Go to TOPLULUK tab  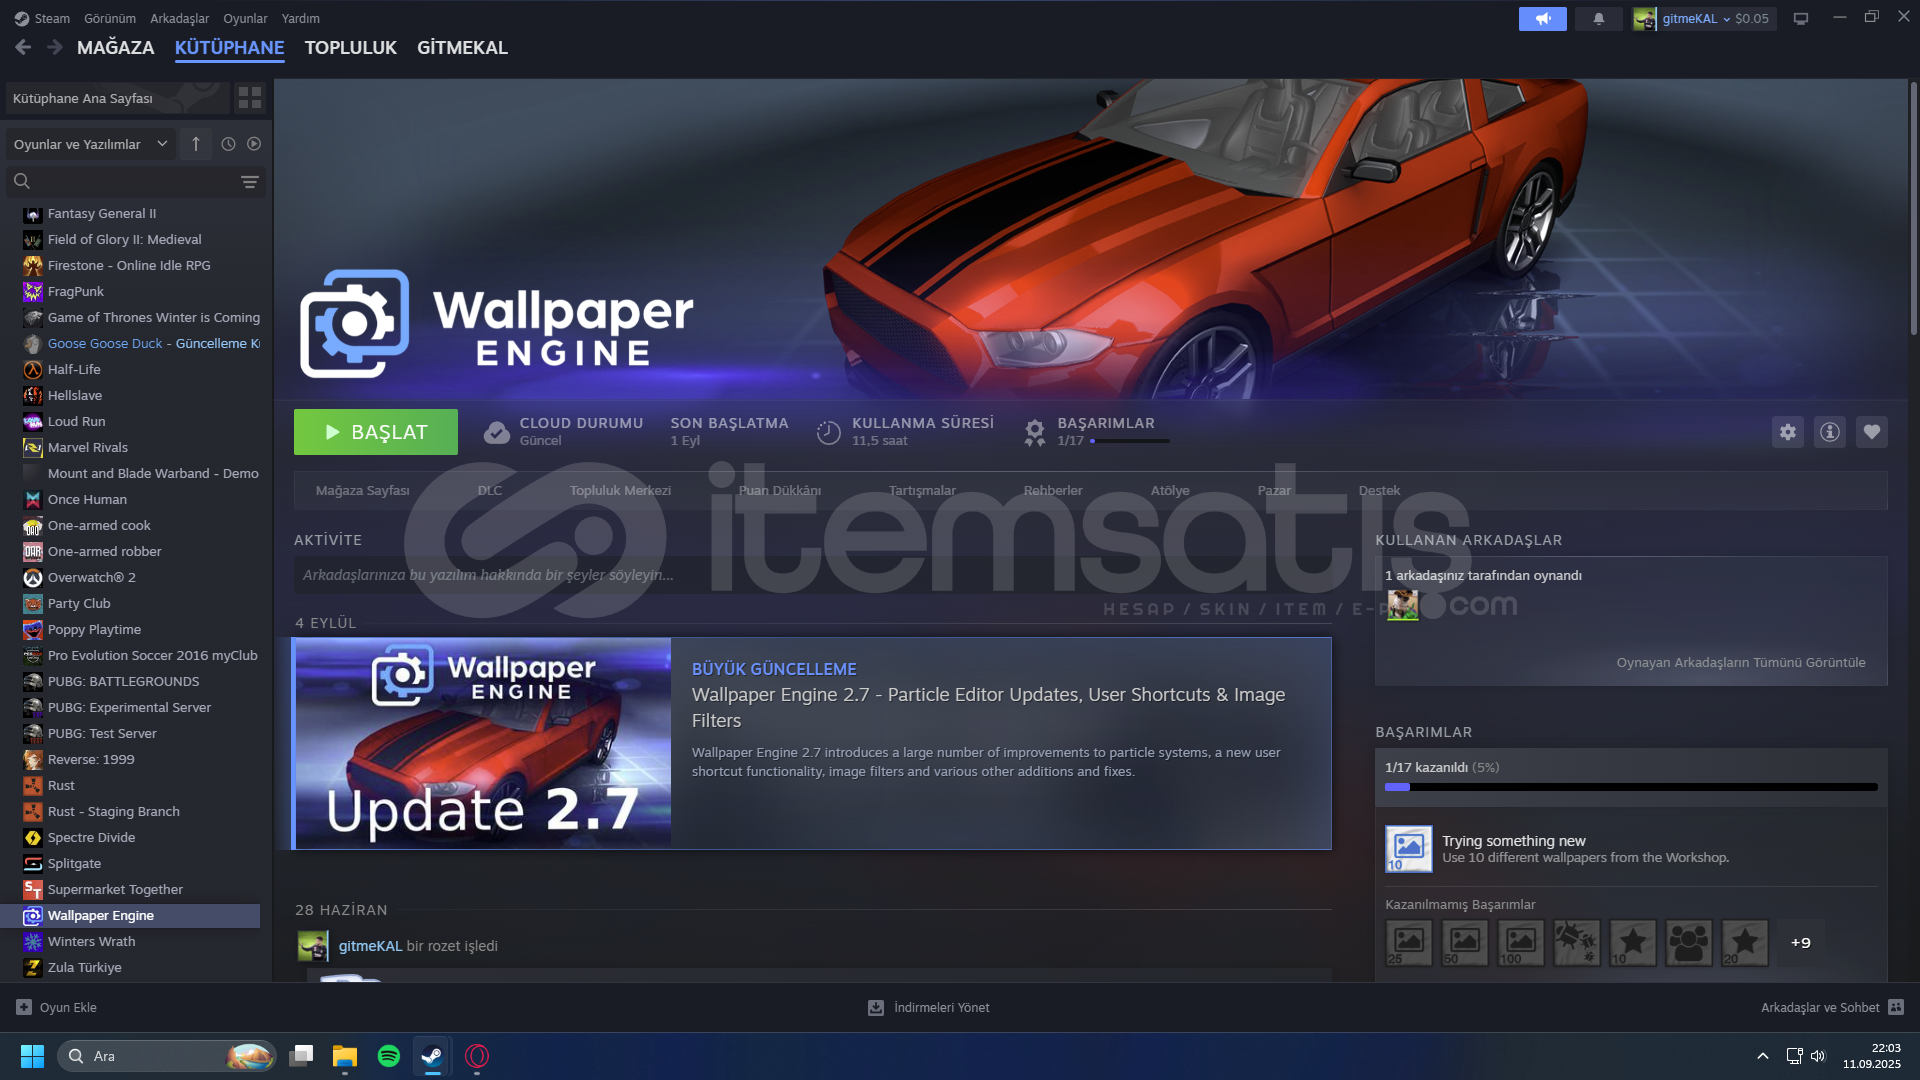click(351, 47)
